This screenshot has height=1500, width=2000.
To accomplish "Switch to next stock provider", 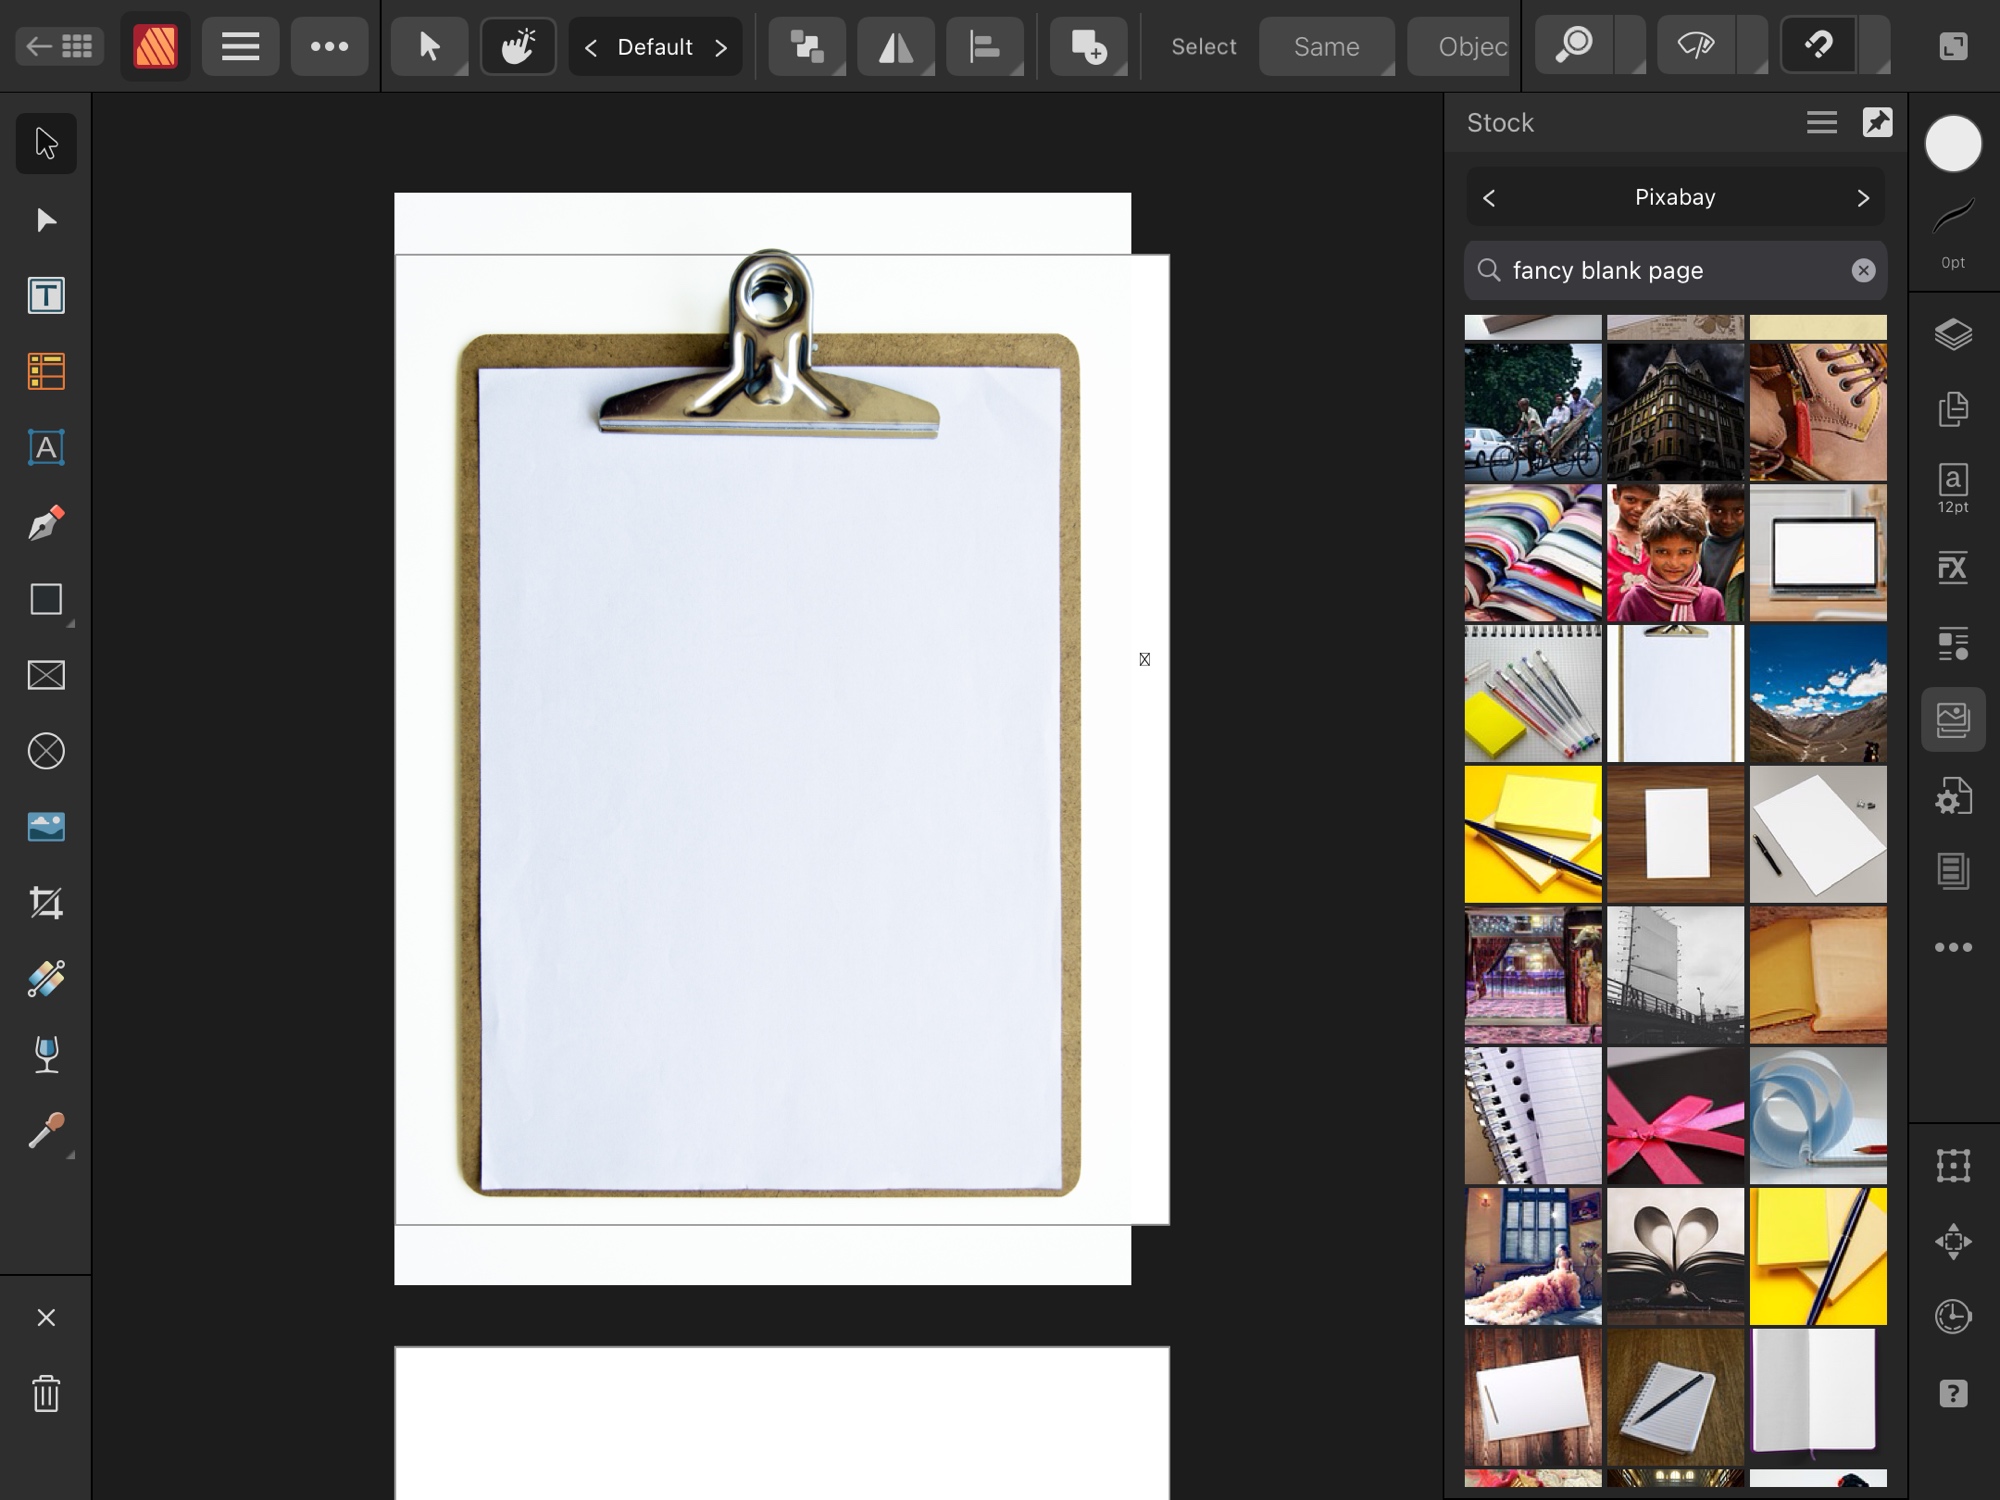I will pyautogui.click(x=1863, y=198).
